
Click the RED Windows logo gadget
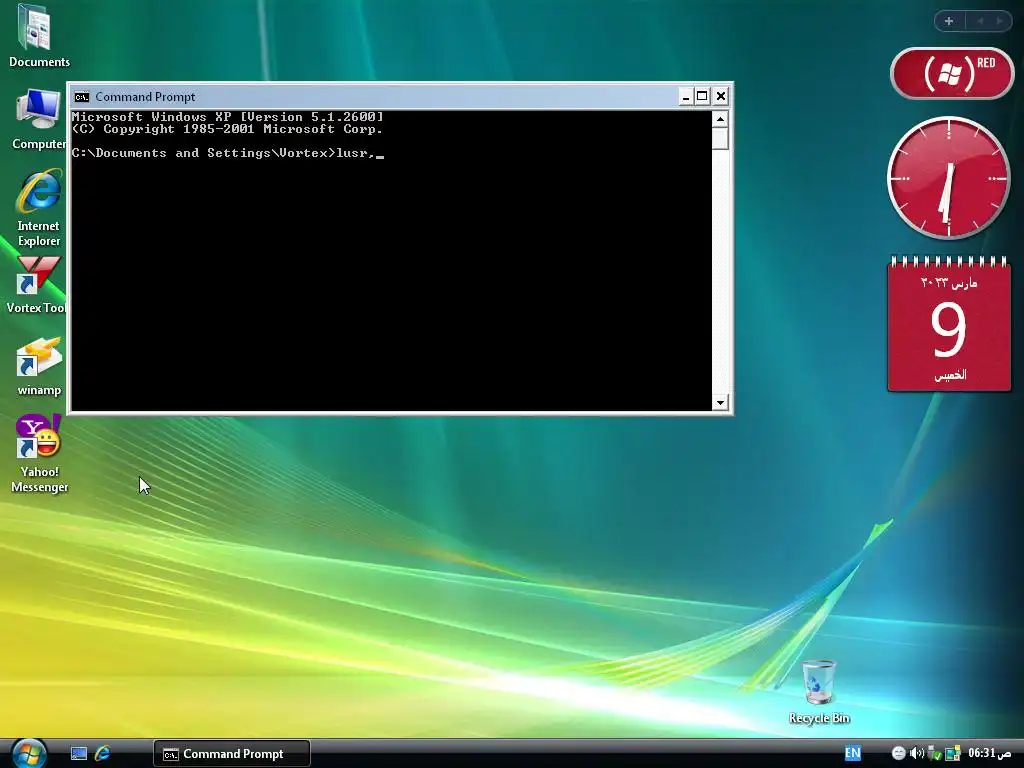point(952,73)
